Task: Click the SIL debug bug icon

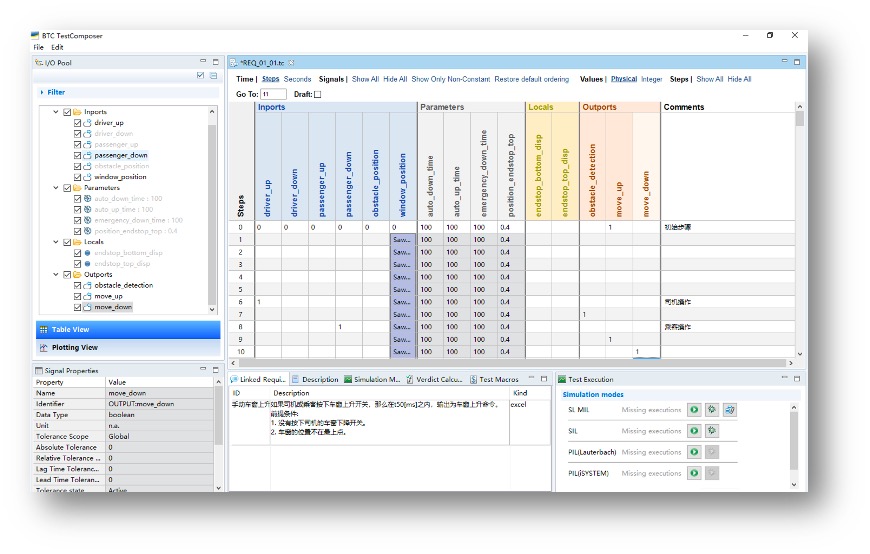Action: tap(712, 431)
